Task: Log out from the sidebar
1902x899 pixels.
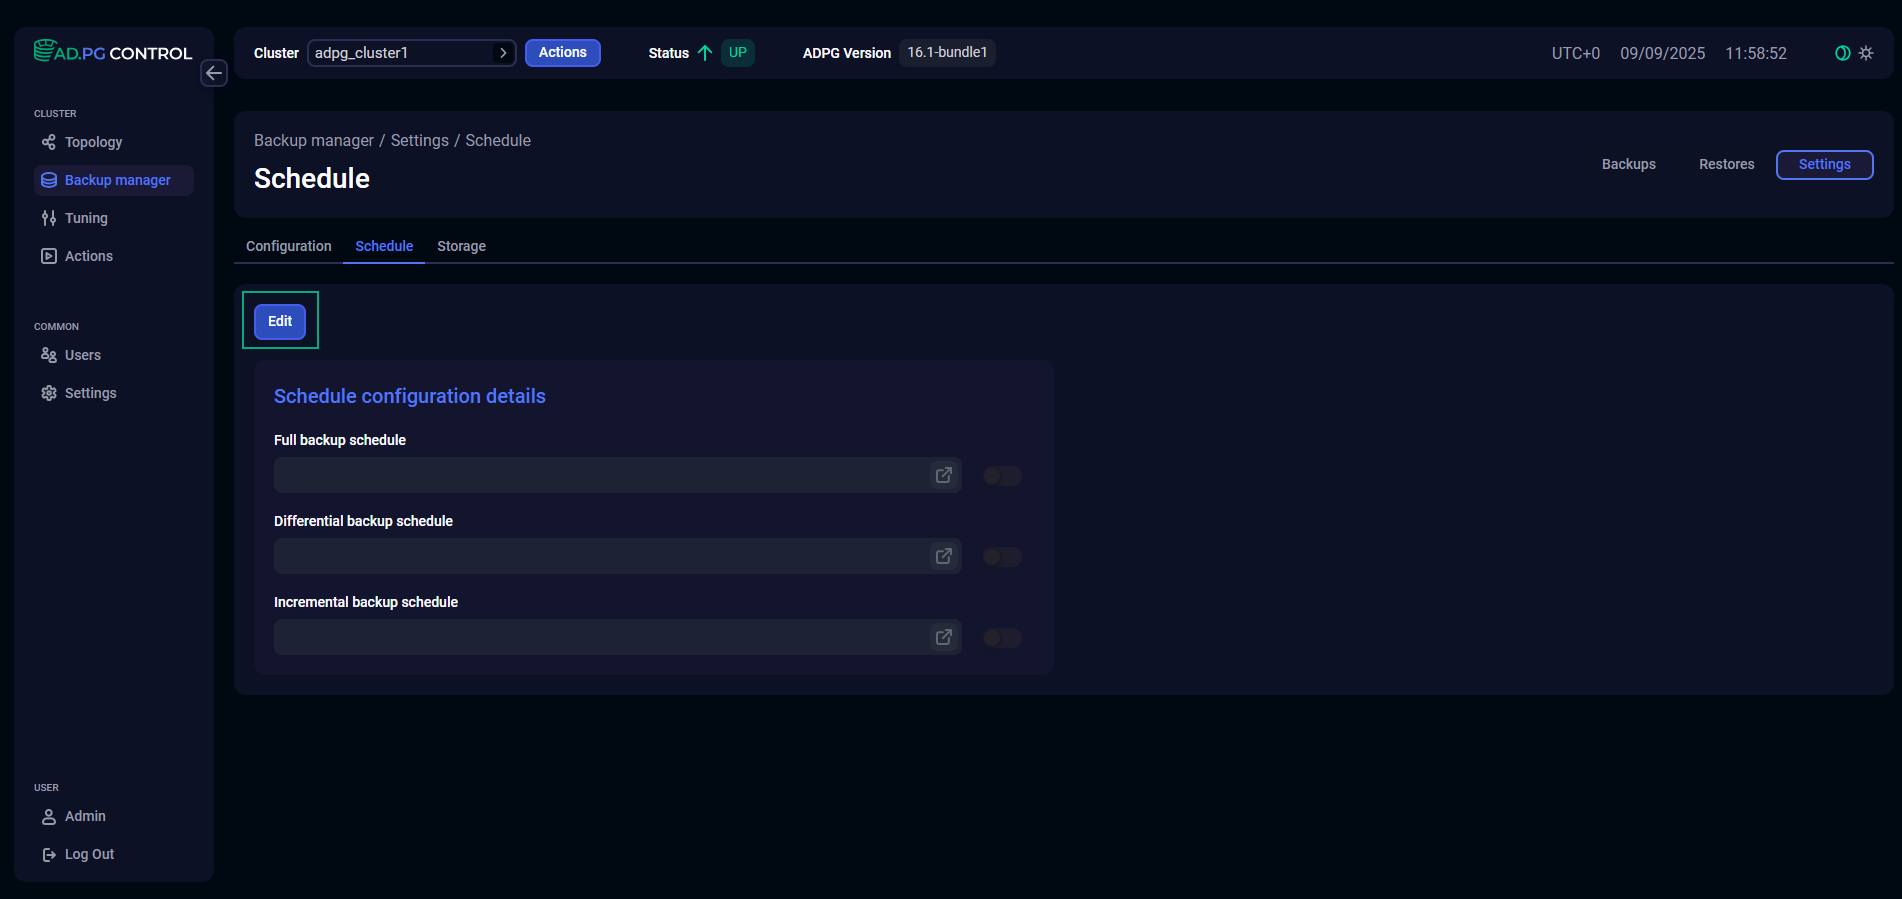Action: (89, 854)
